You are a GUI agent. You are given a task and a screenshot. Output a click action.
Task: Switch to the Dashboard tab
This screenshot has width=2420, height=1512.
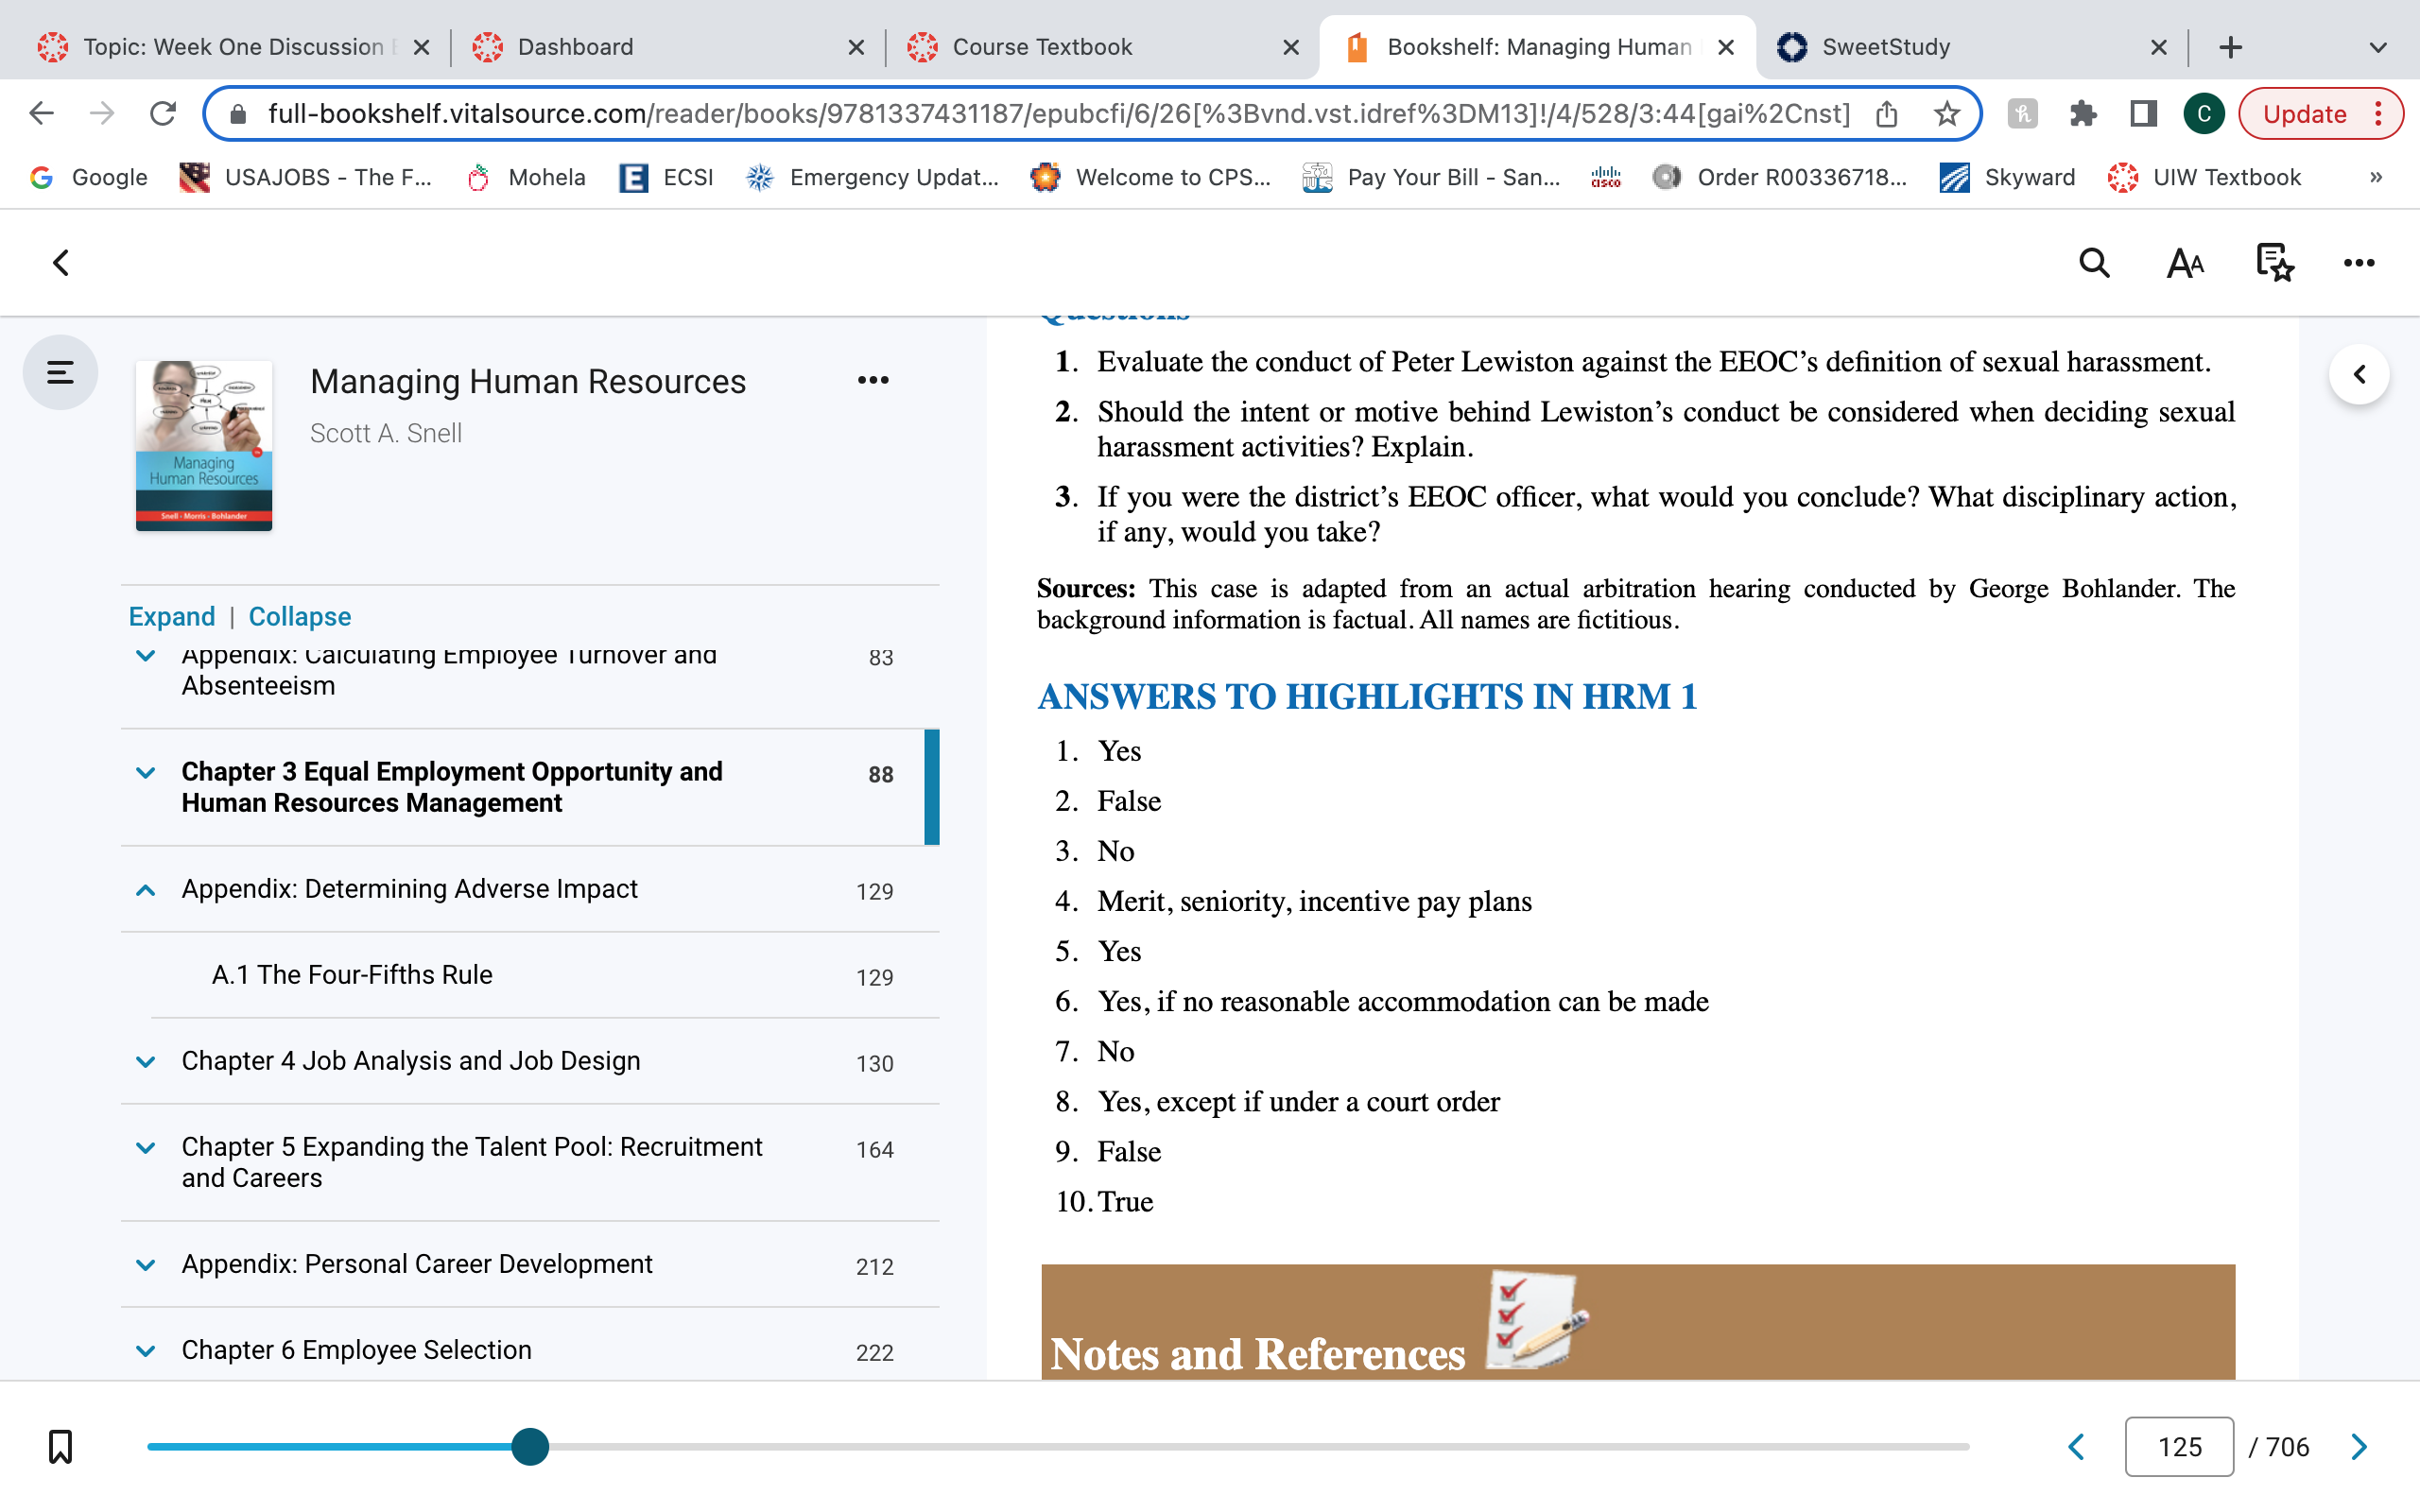[575, 47]
